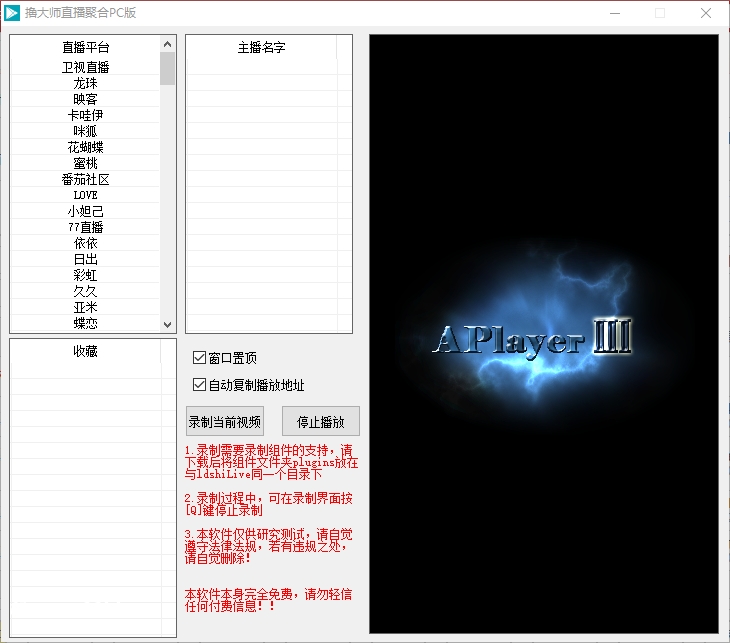730x643 pixels.
Task: Click the app logo icon in title bar
Action: 13,13
